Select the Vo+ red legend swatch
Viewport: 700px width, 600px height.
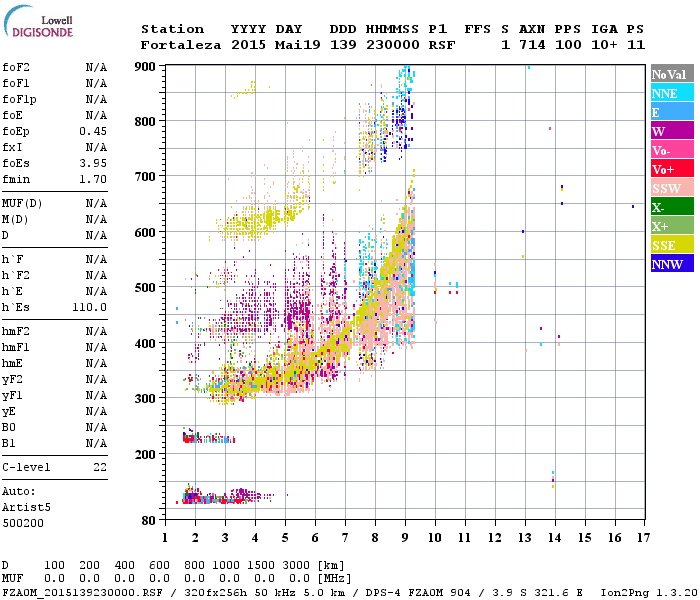(x=672, y=169)
